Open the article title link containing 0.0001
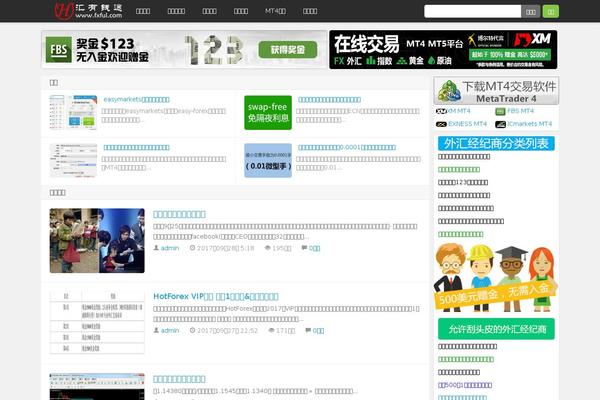The image size is (600, 400). [x=347, y=147]
